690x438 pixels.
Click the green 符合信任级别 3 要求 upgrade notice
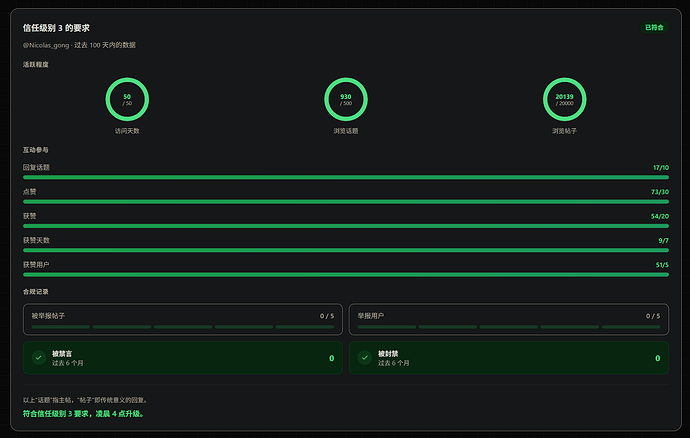(x=84, y=414)
